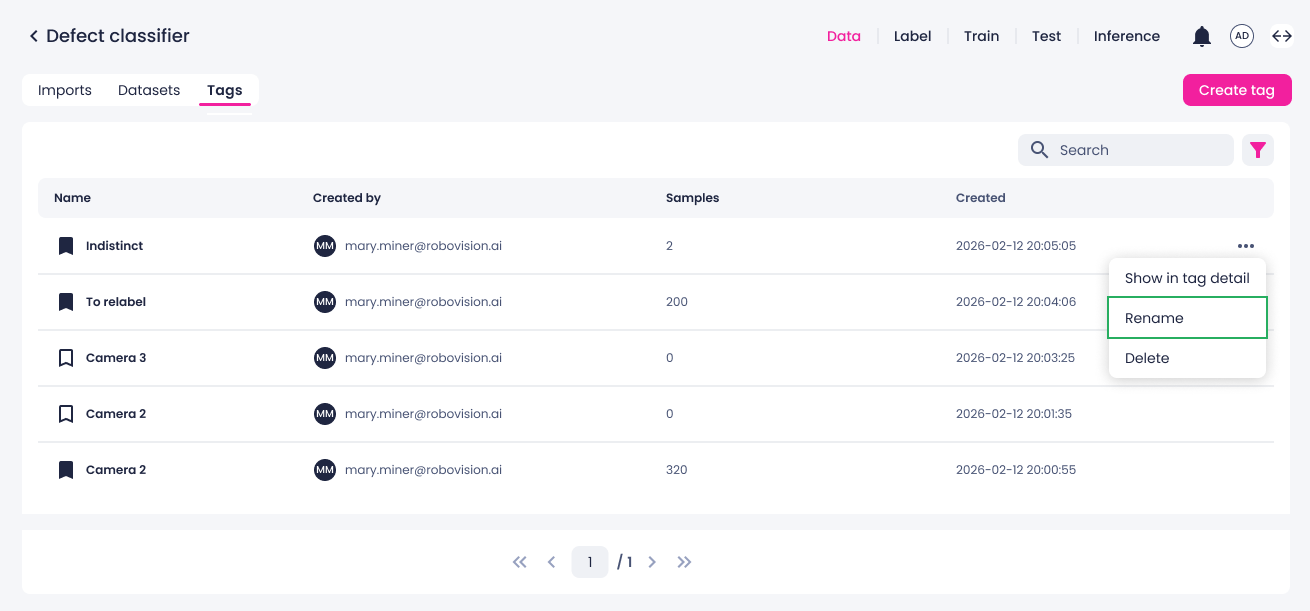Open the pink filter funnel icon
1310x611 pixels.
coord(1258,150)
